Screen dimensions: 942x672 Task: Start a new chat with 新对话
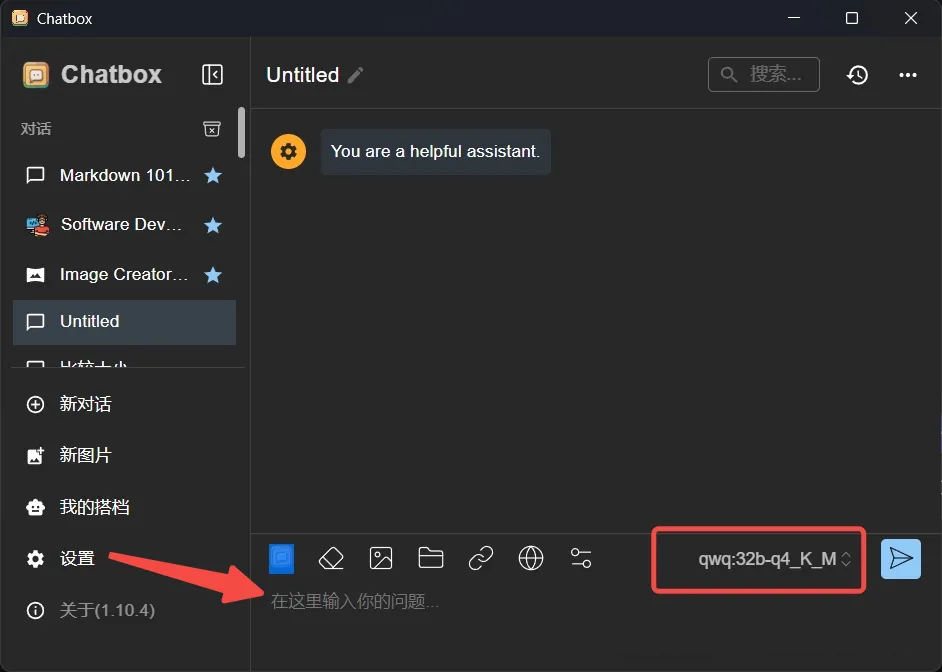coord(85,405)
